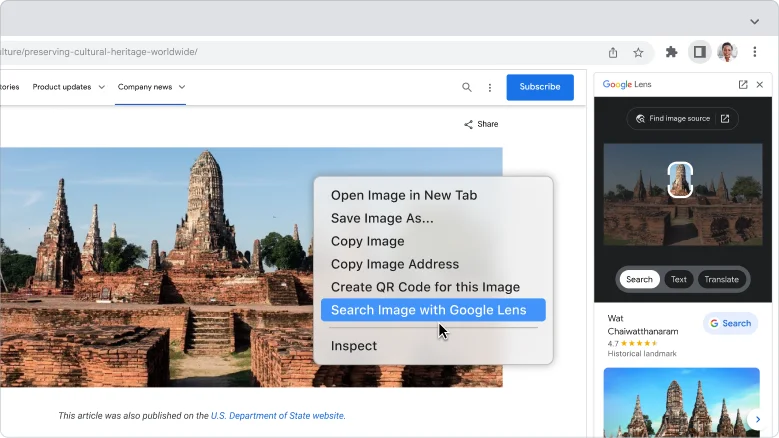Toggle the side panel button in toolbar
The image size is (779, 438).
(700, 52)
